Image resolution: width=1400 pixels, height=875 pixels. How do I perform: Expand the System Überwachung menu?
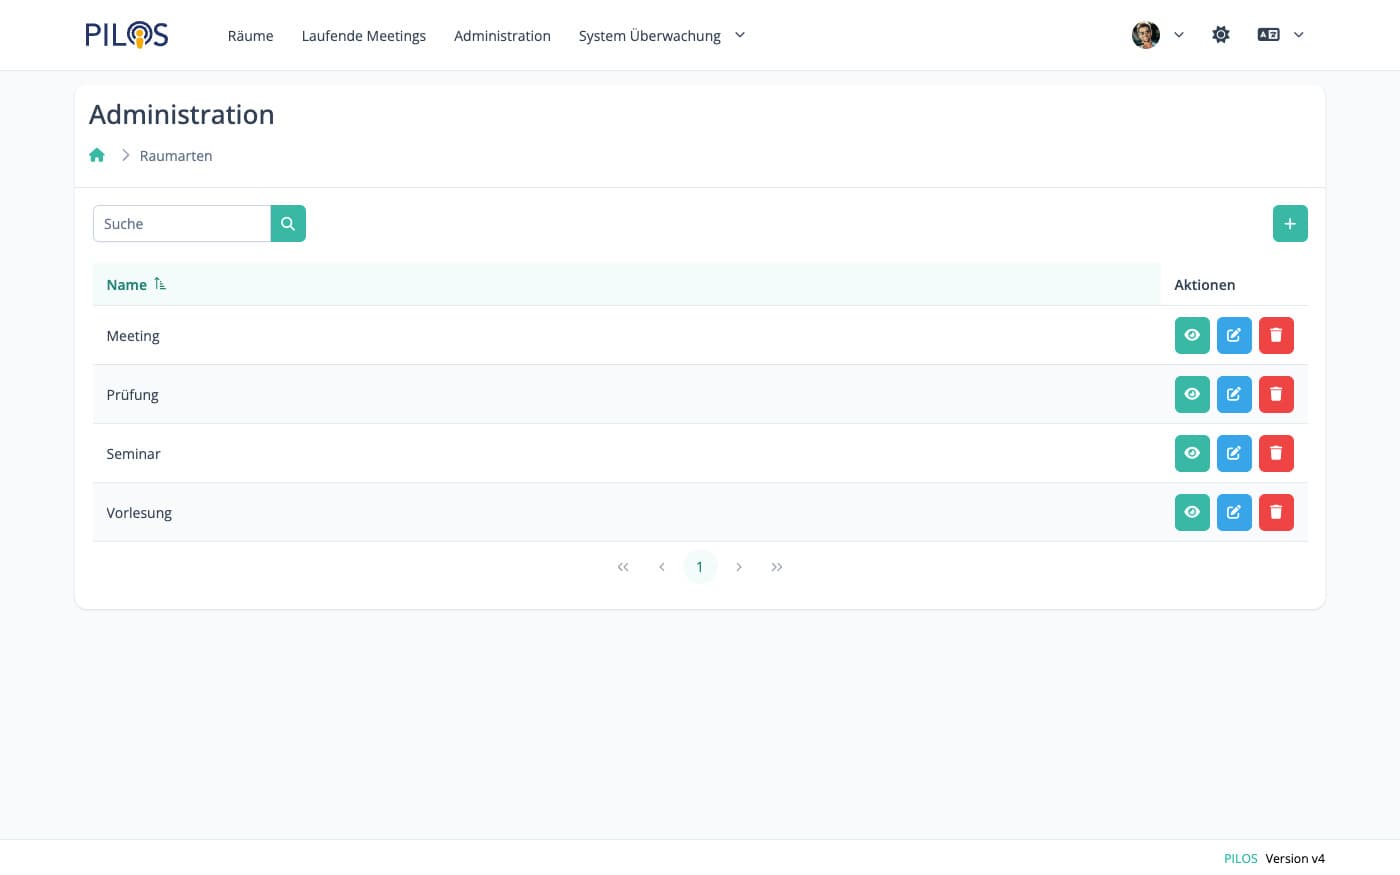coord(661,36)
